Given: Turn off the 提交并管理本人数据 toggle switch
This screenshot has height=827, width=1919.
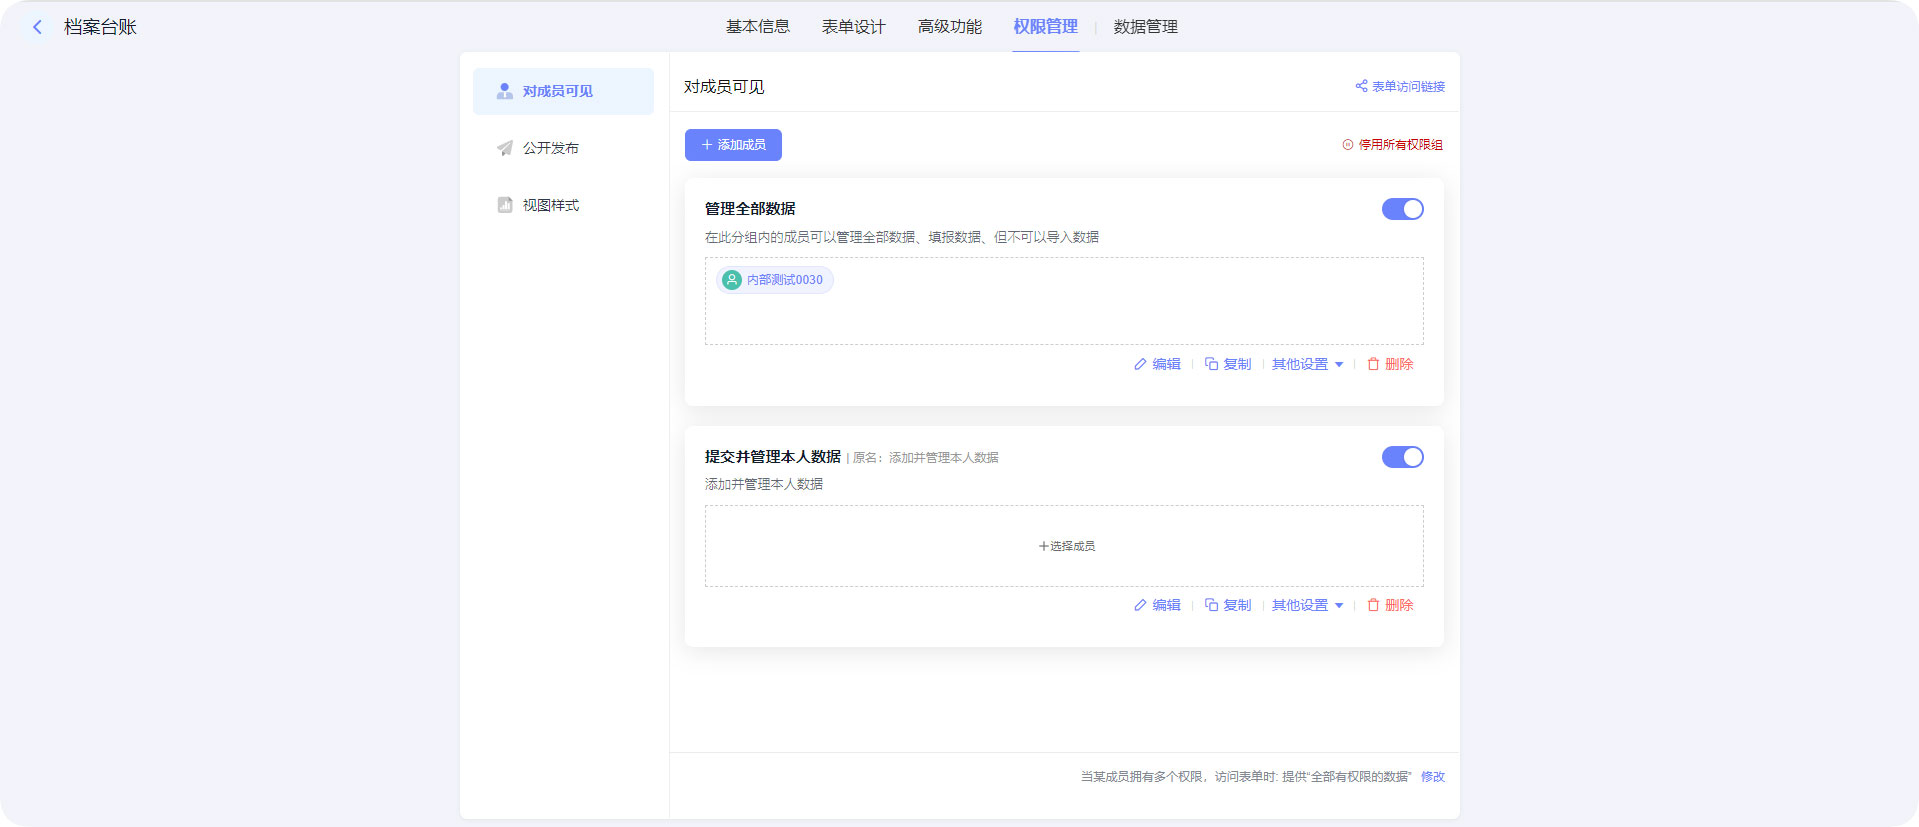Looking at the screenshot, I should click(1402, 457).
